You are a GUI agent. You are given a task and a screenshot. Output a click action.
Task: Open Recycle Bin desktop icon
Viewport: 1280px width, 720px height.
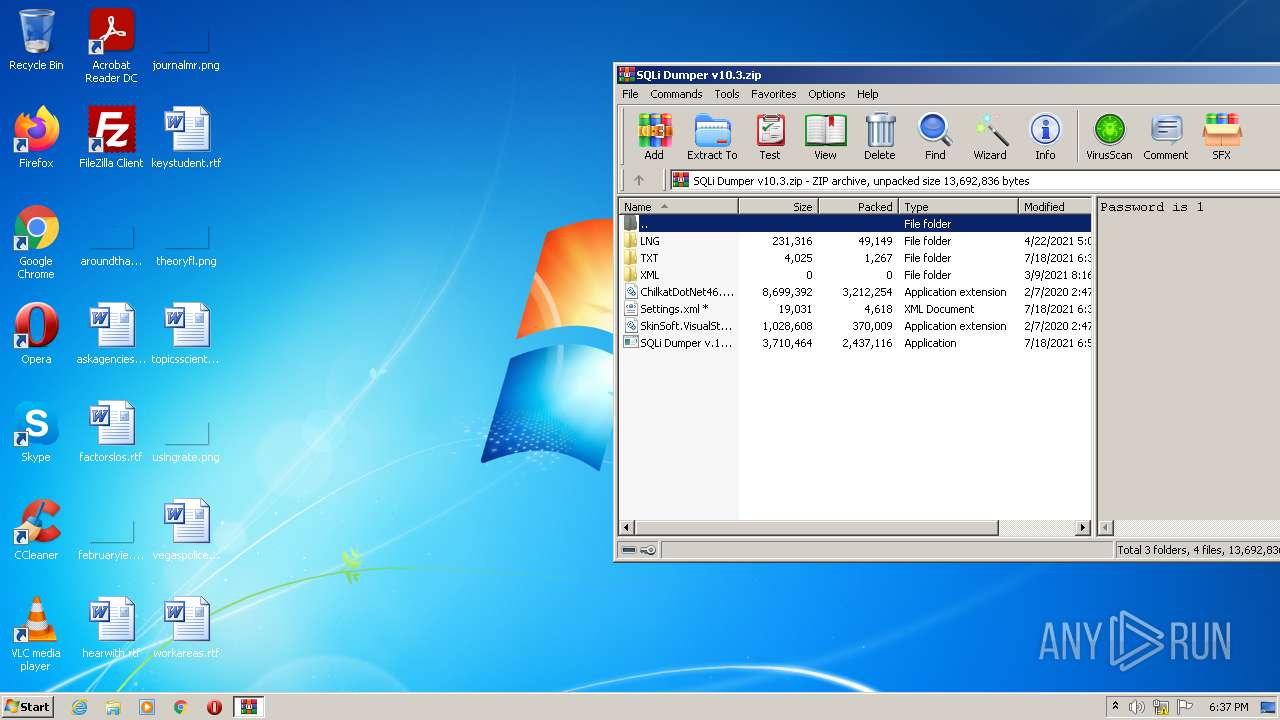click(x=36, y=40)
